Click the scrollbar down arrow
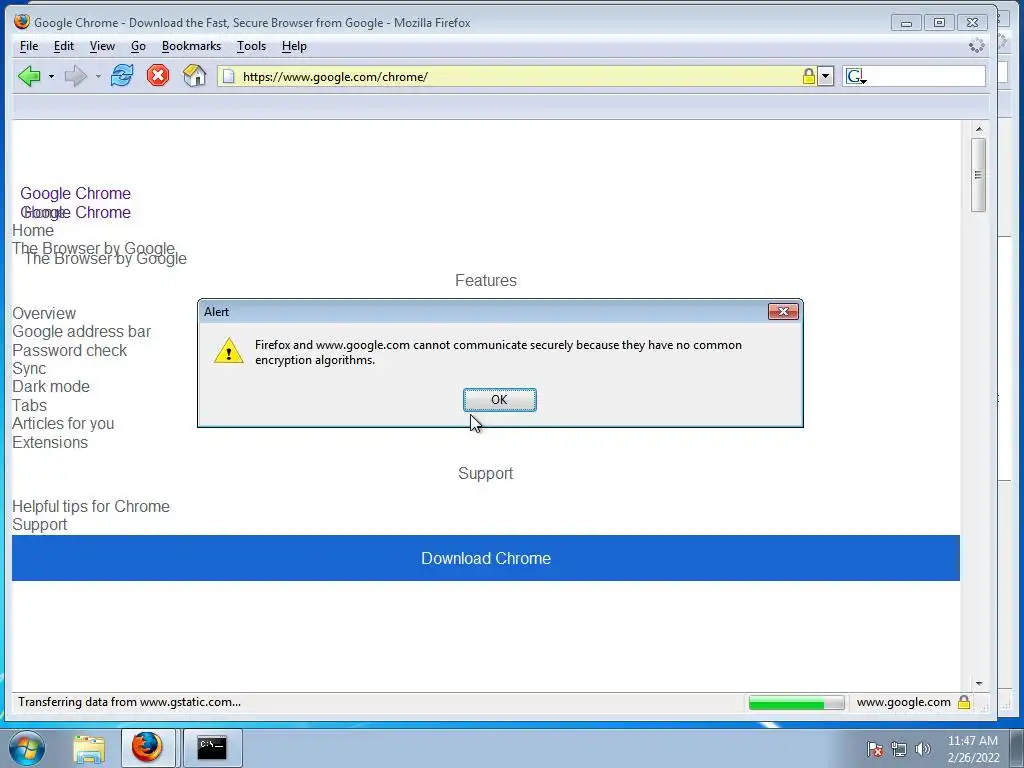Viewport: 1024px width, 768px height. [x=978, y=683]
